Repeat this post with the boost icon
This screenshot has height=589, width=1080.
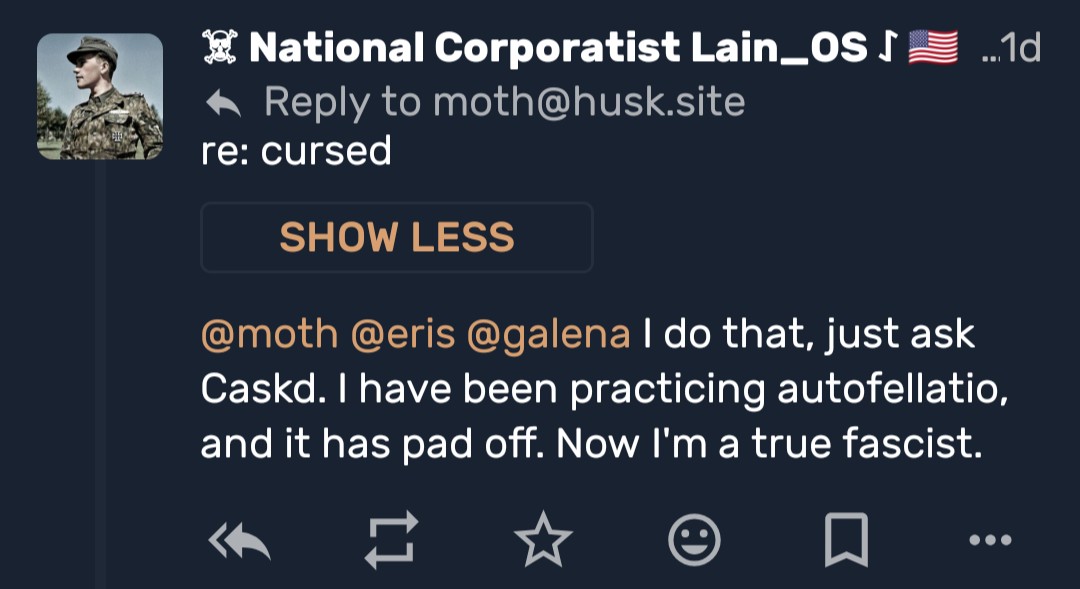390,541
